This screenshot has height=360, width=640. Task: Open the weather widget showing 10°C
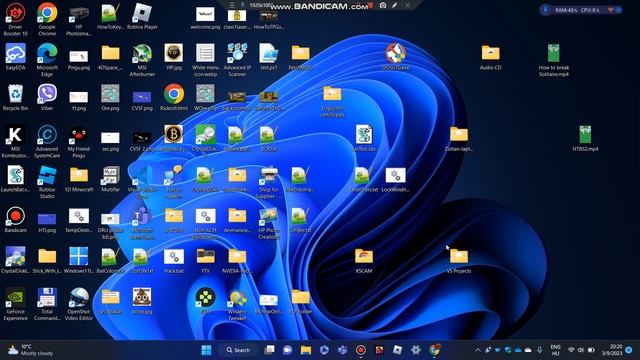coord(31,350)
